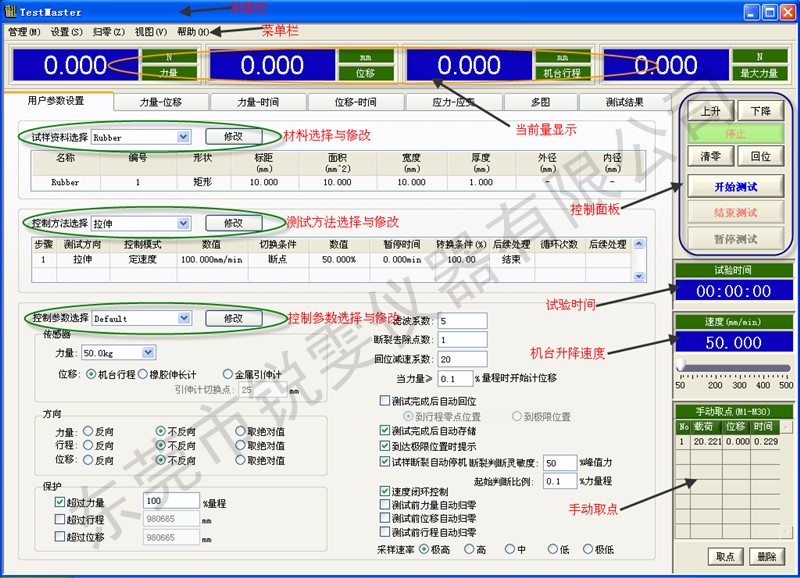
Task: Click the 上升 button in control panel
Action: (711, 111)
